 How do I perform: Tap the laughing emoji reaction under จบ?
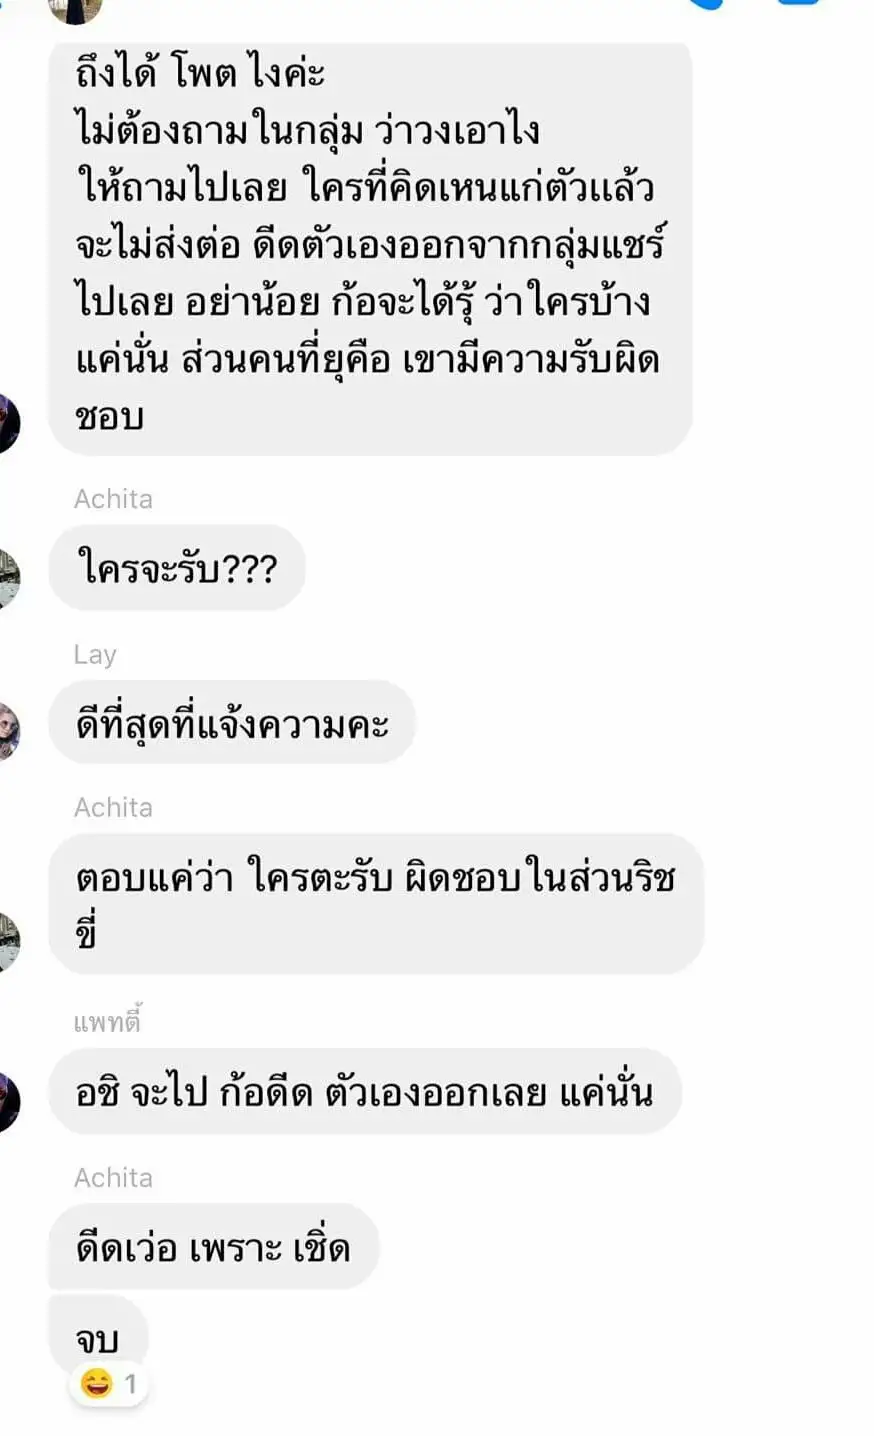pyautogui.click(x=97, y=1384)
